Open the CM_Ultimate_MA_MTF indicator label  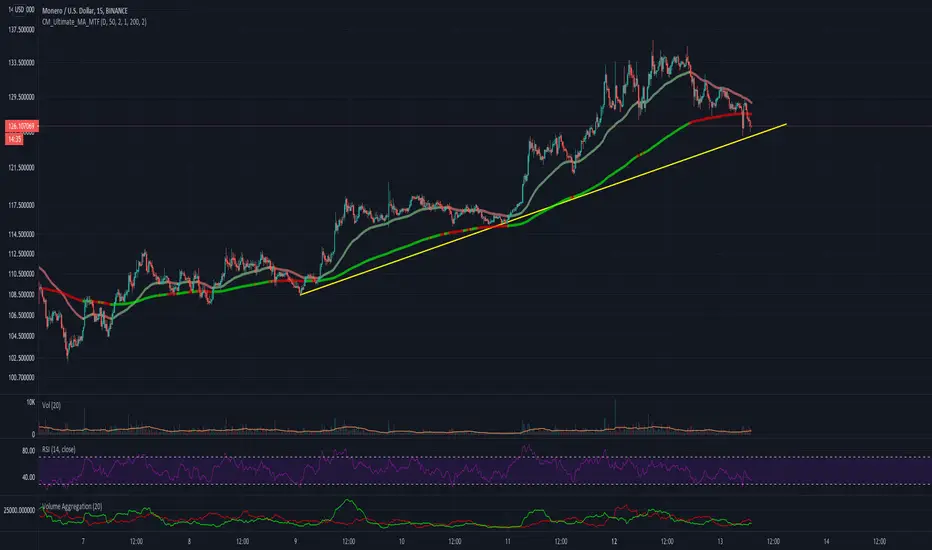coord(94,22)
